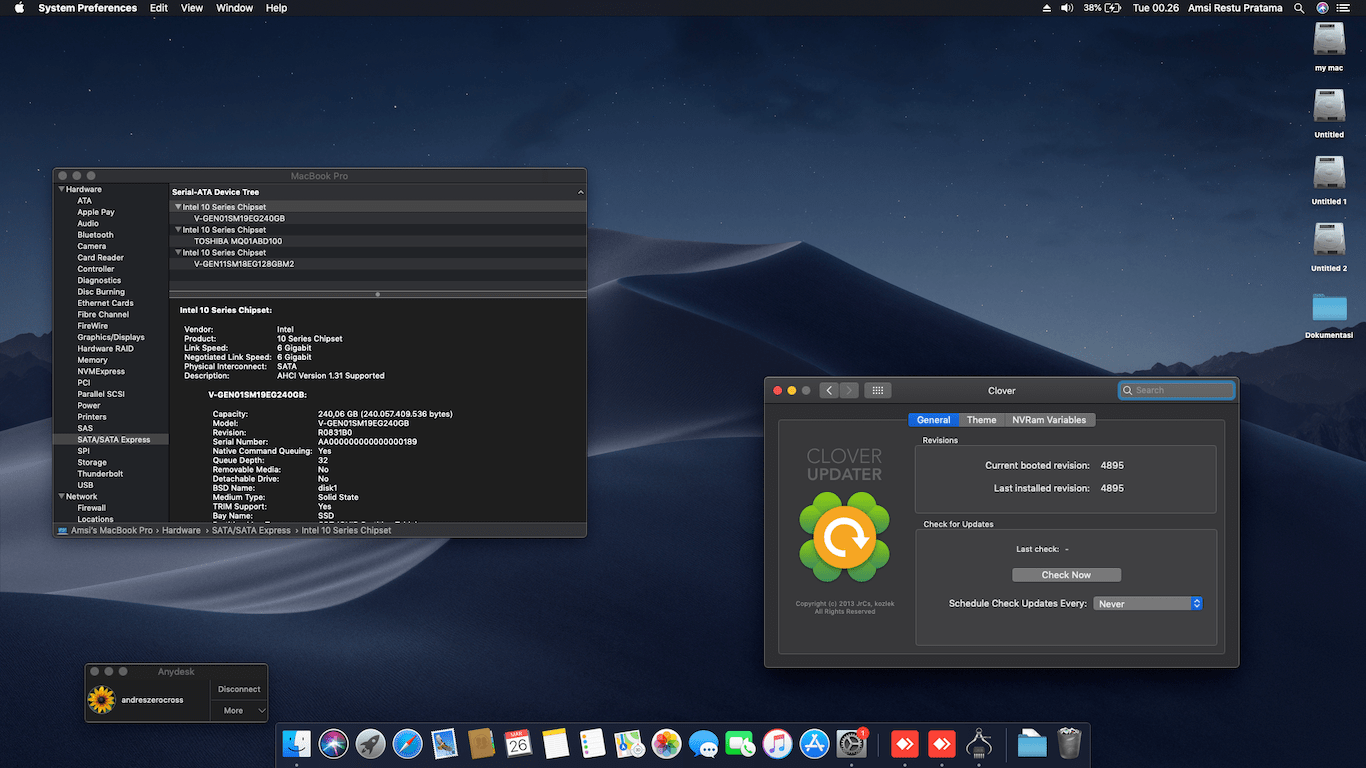Screen dimensions: 1366x768
Task: Click the back arrow in the Clover window
Action: point(828,390)
